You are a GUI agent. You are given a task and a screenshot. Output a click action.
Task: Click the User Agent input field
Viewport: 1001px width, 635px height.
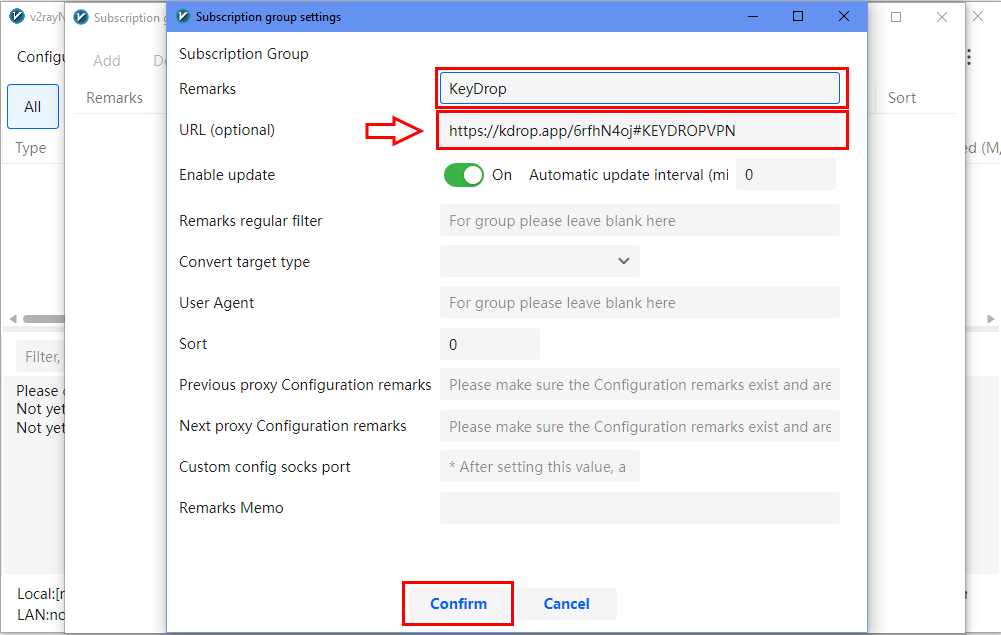[639, 302]
